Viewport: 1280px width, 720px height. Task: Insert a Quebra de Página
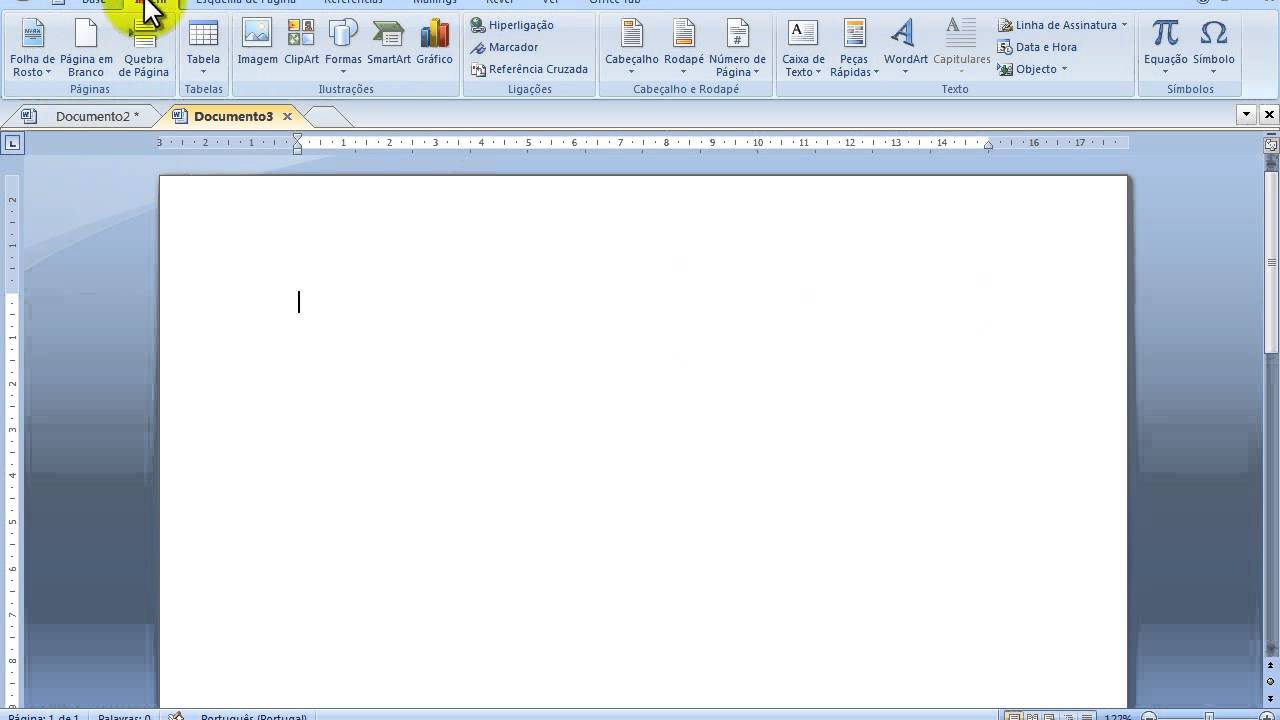point(144,48)
